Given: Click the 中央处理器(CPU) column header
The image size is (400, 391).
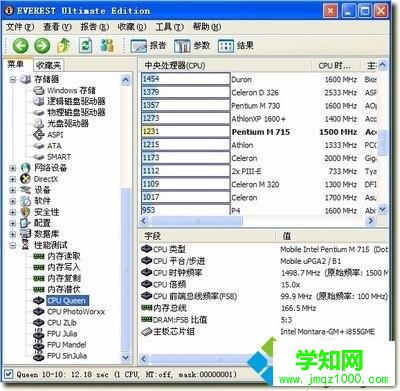Looking at the screenshot, I should [x=225, y=65].
